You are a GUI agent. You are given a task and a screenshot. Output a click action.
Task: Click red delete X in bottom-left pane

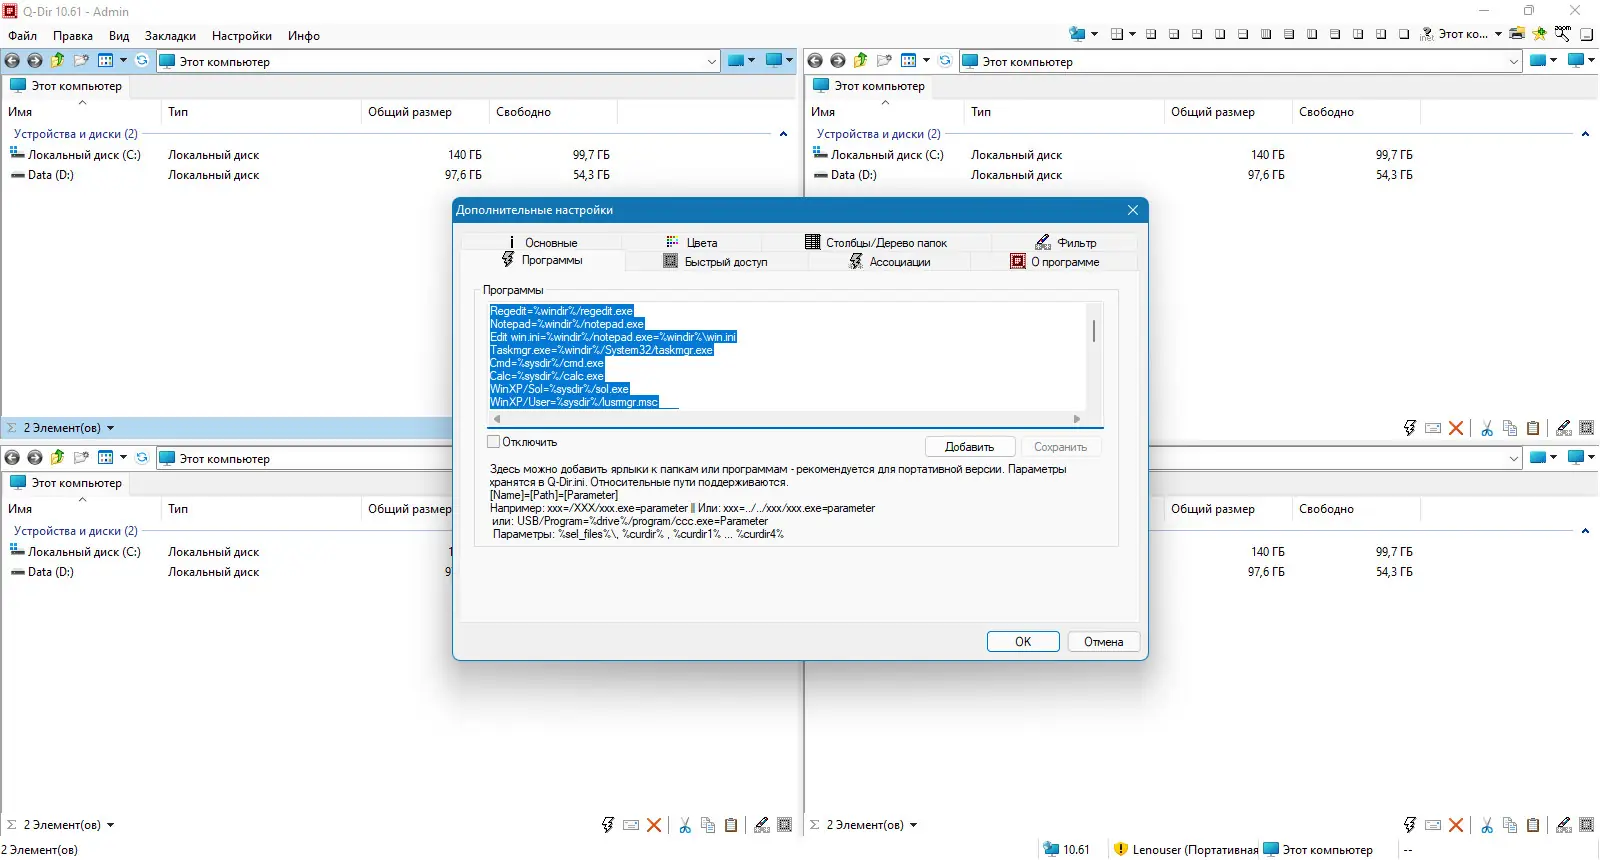coord(654,825)
